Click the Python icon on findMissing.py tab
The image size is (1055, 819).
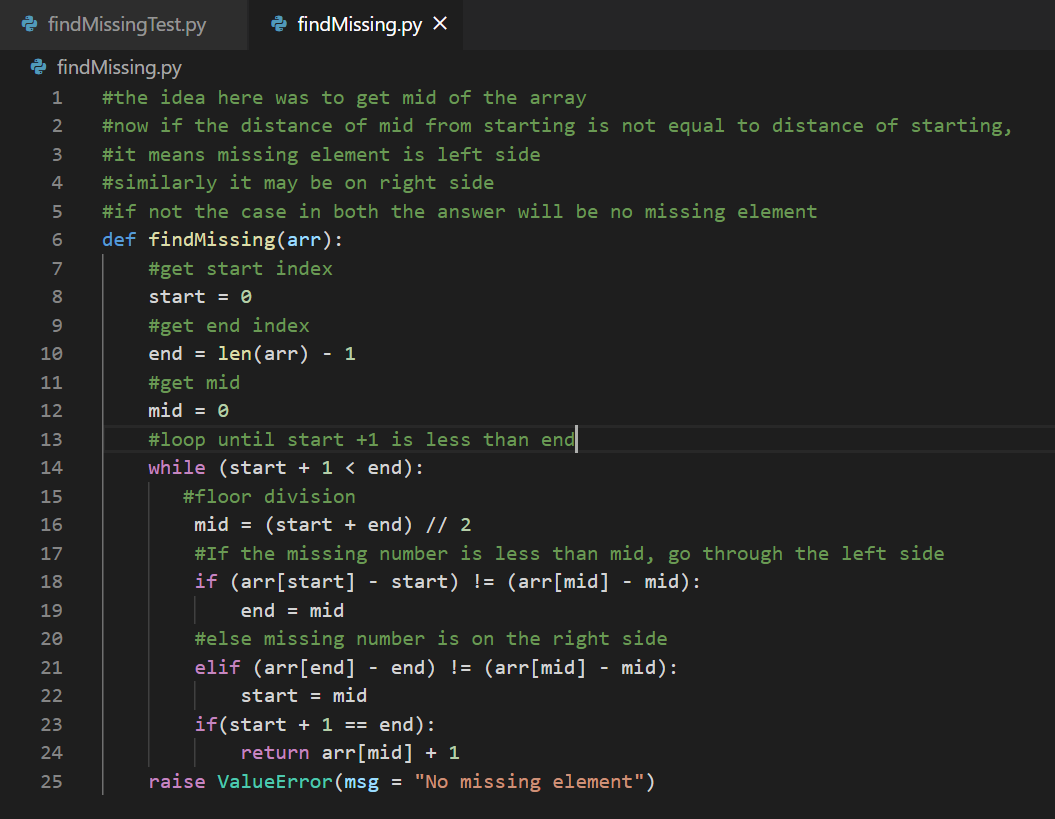click(279, 25)
